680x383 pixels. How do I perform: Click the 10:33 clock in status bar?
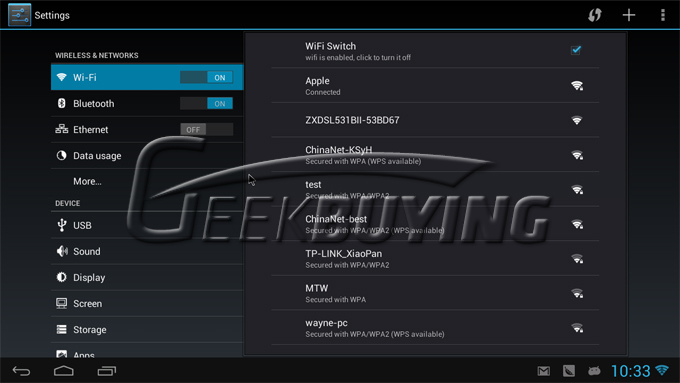(x=631, y=371)
